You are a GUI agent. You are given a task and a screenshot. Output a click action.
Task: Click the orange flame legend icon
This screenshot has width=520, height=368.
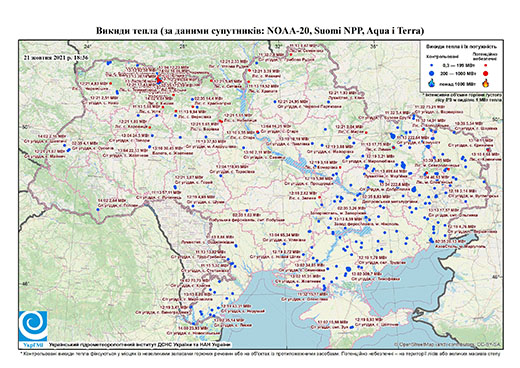486,83
